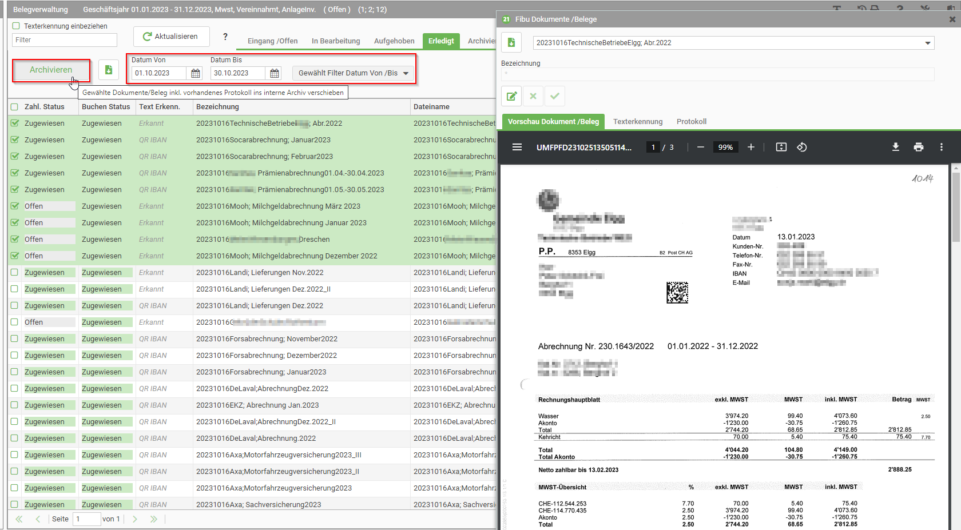Expand Gewählt Filter Datum Von/Bis dropdown
The width and height of the screenshot is (961, 530).
[x=353, y=73]
